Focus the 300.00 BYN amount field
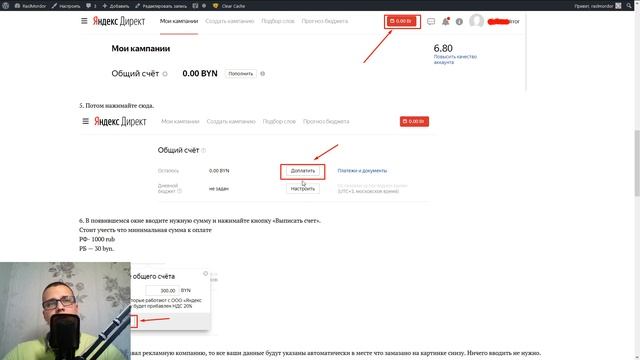The width and height of the screenshot is (640, 360). [x=162, y=290]
